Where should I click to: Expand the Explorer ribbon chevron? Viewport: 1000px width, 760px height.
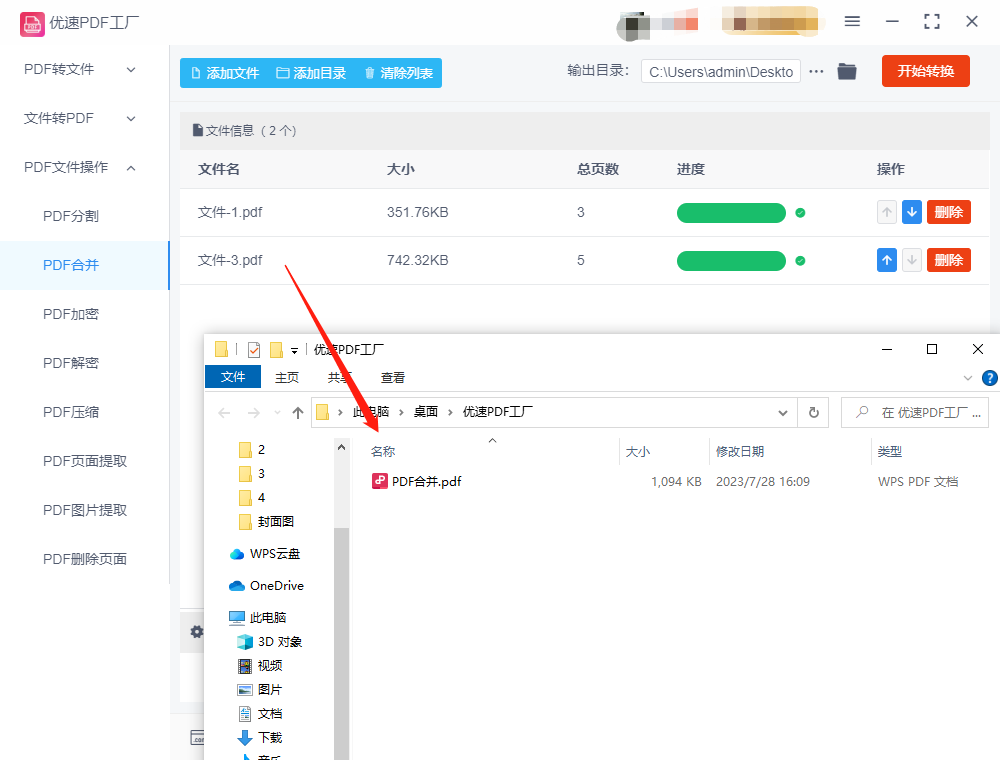coord(967,378)
